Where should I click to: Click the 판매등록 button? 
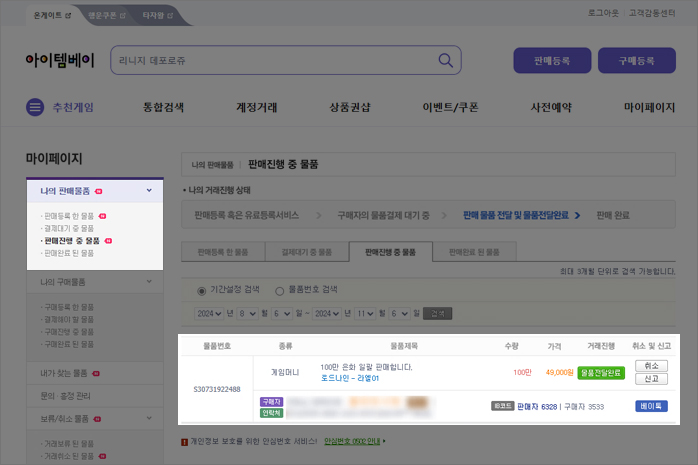click(552, 61)
